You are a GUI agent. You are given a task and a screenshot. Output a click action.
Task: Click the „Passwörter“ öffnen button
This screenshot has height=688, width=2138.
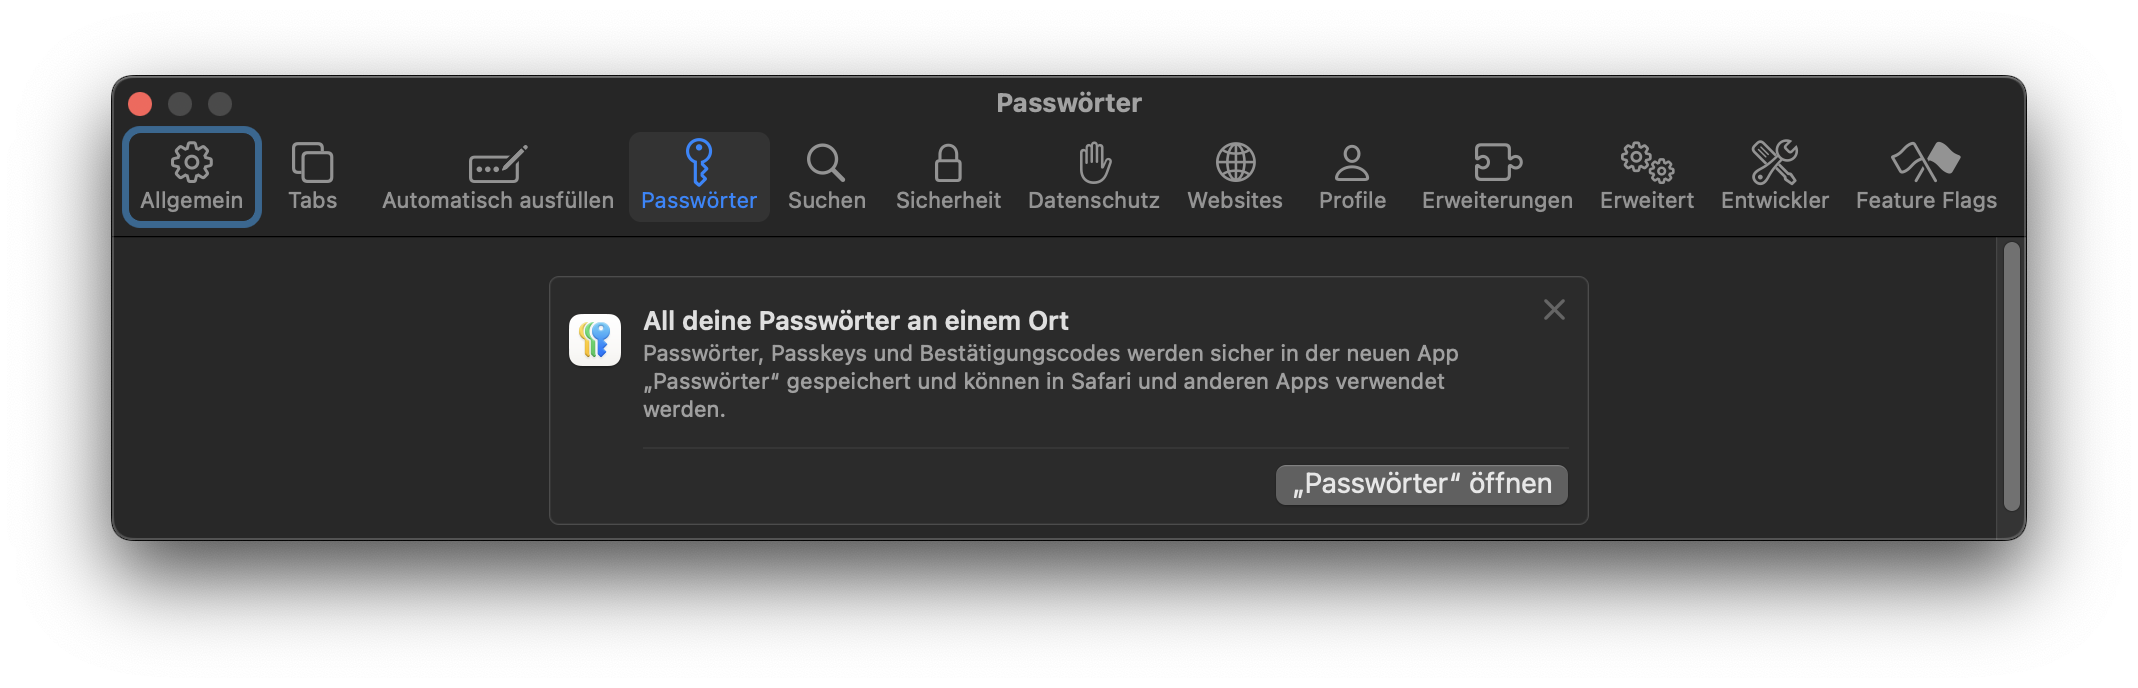coord(1421,485)
